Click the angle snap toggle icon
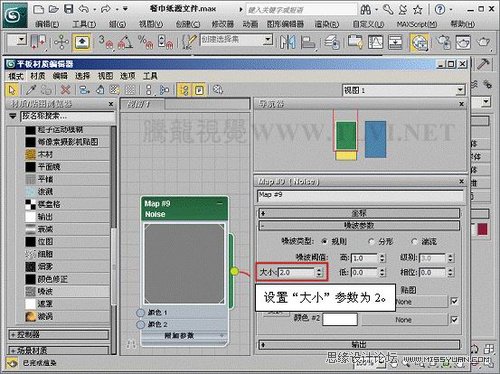500x374 pixels. tap(125, 42)
